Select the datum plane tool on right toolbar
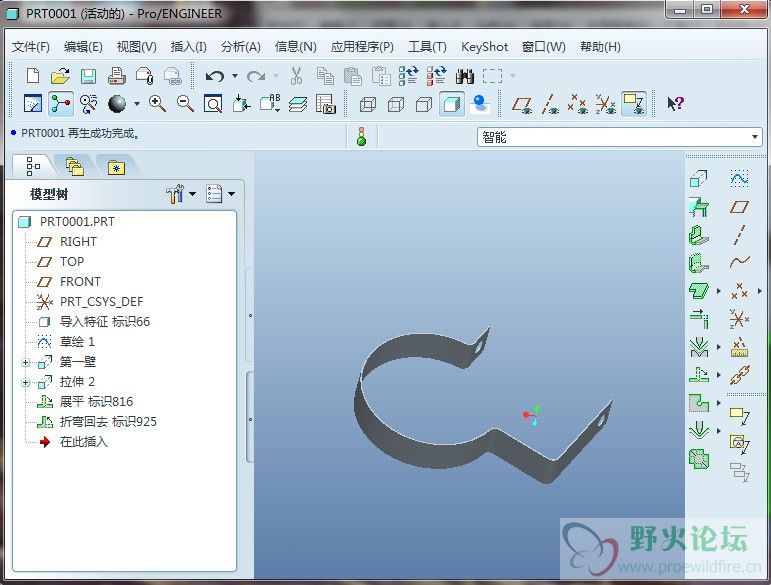771x585 pixels. point(739,207)
